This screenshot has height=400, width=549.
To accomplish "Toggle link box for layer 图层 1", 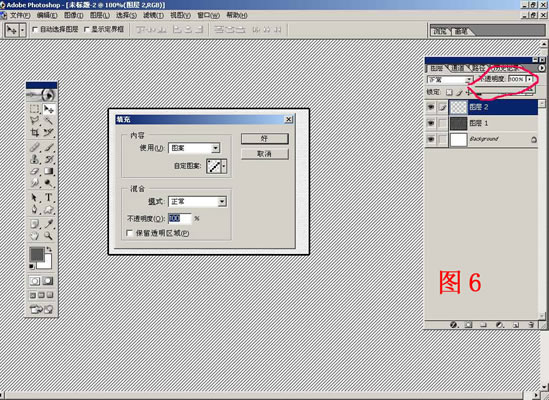I will tap(443, 123).
